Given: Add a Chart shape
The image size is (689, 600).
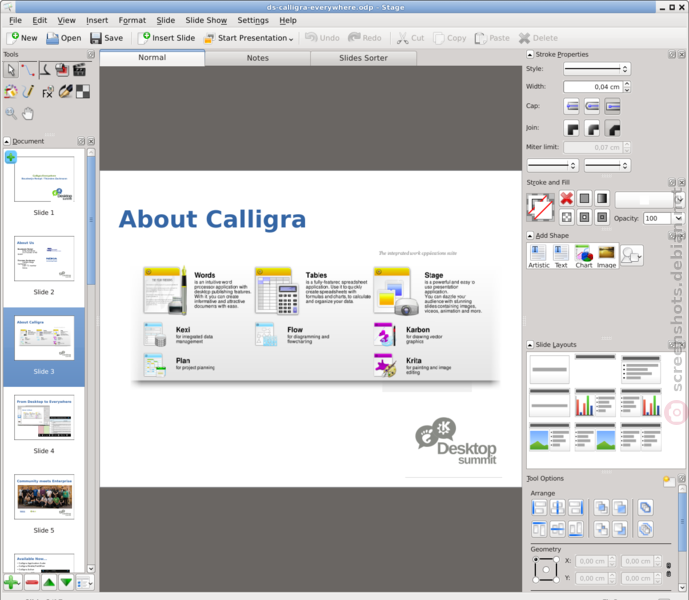Looking at the screenshot, I should point(584,256).
